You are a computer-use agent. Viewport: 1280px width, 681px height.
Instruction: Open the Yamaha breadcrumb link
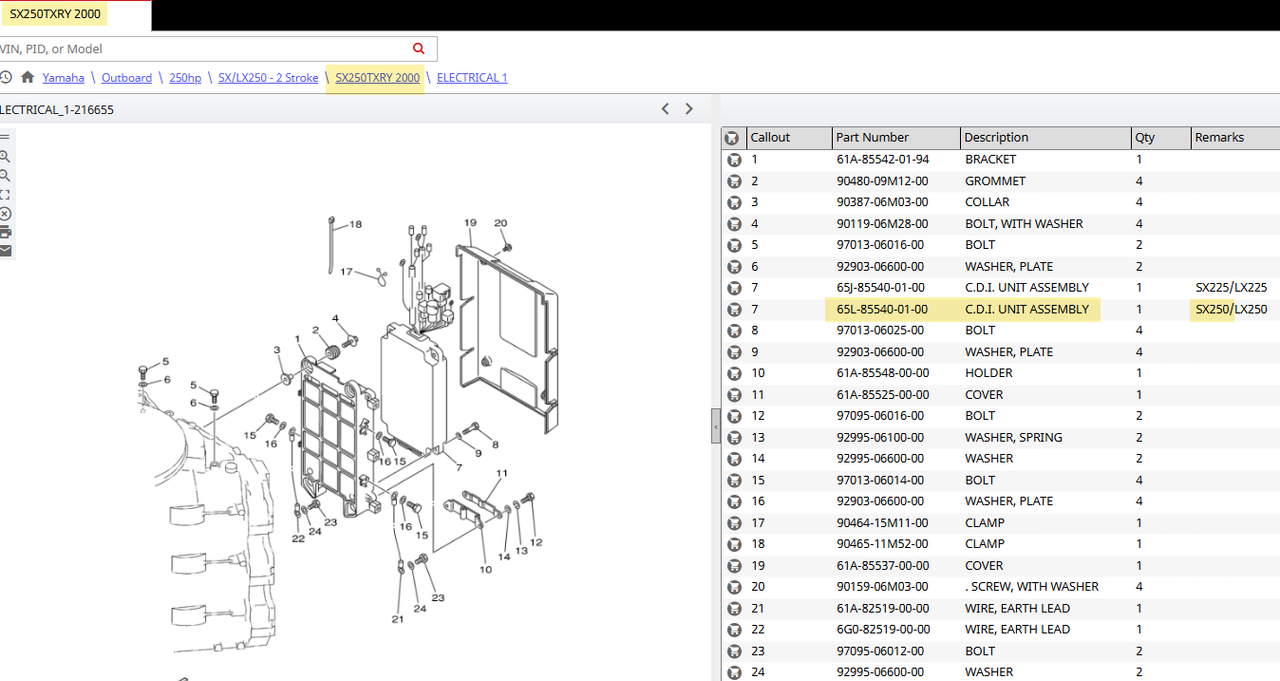coord(63,77)
